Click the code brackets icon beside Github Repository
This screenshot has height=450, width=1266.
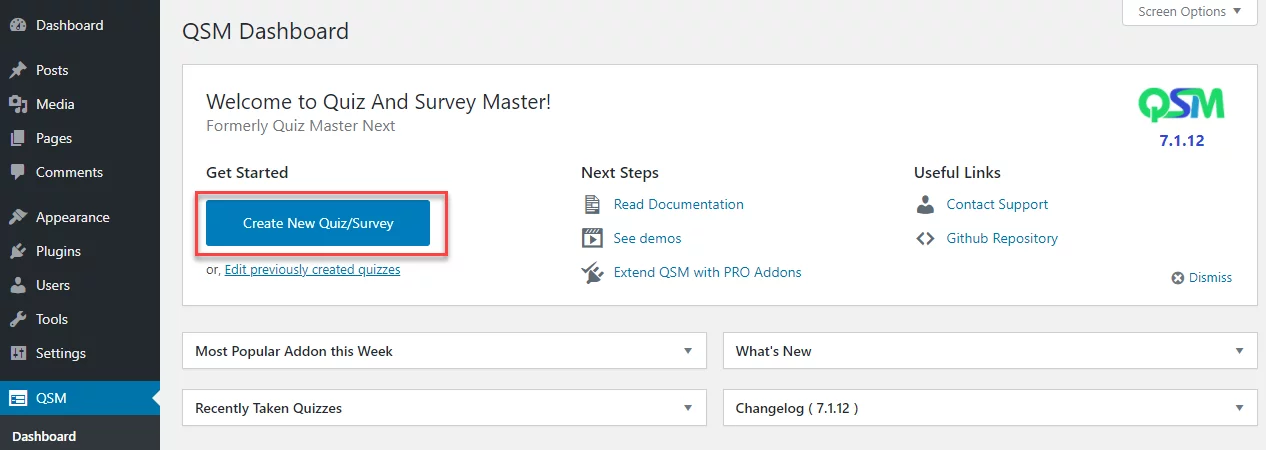click(x=925, y=238)
